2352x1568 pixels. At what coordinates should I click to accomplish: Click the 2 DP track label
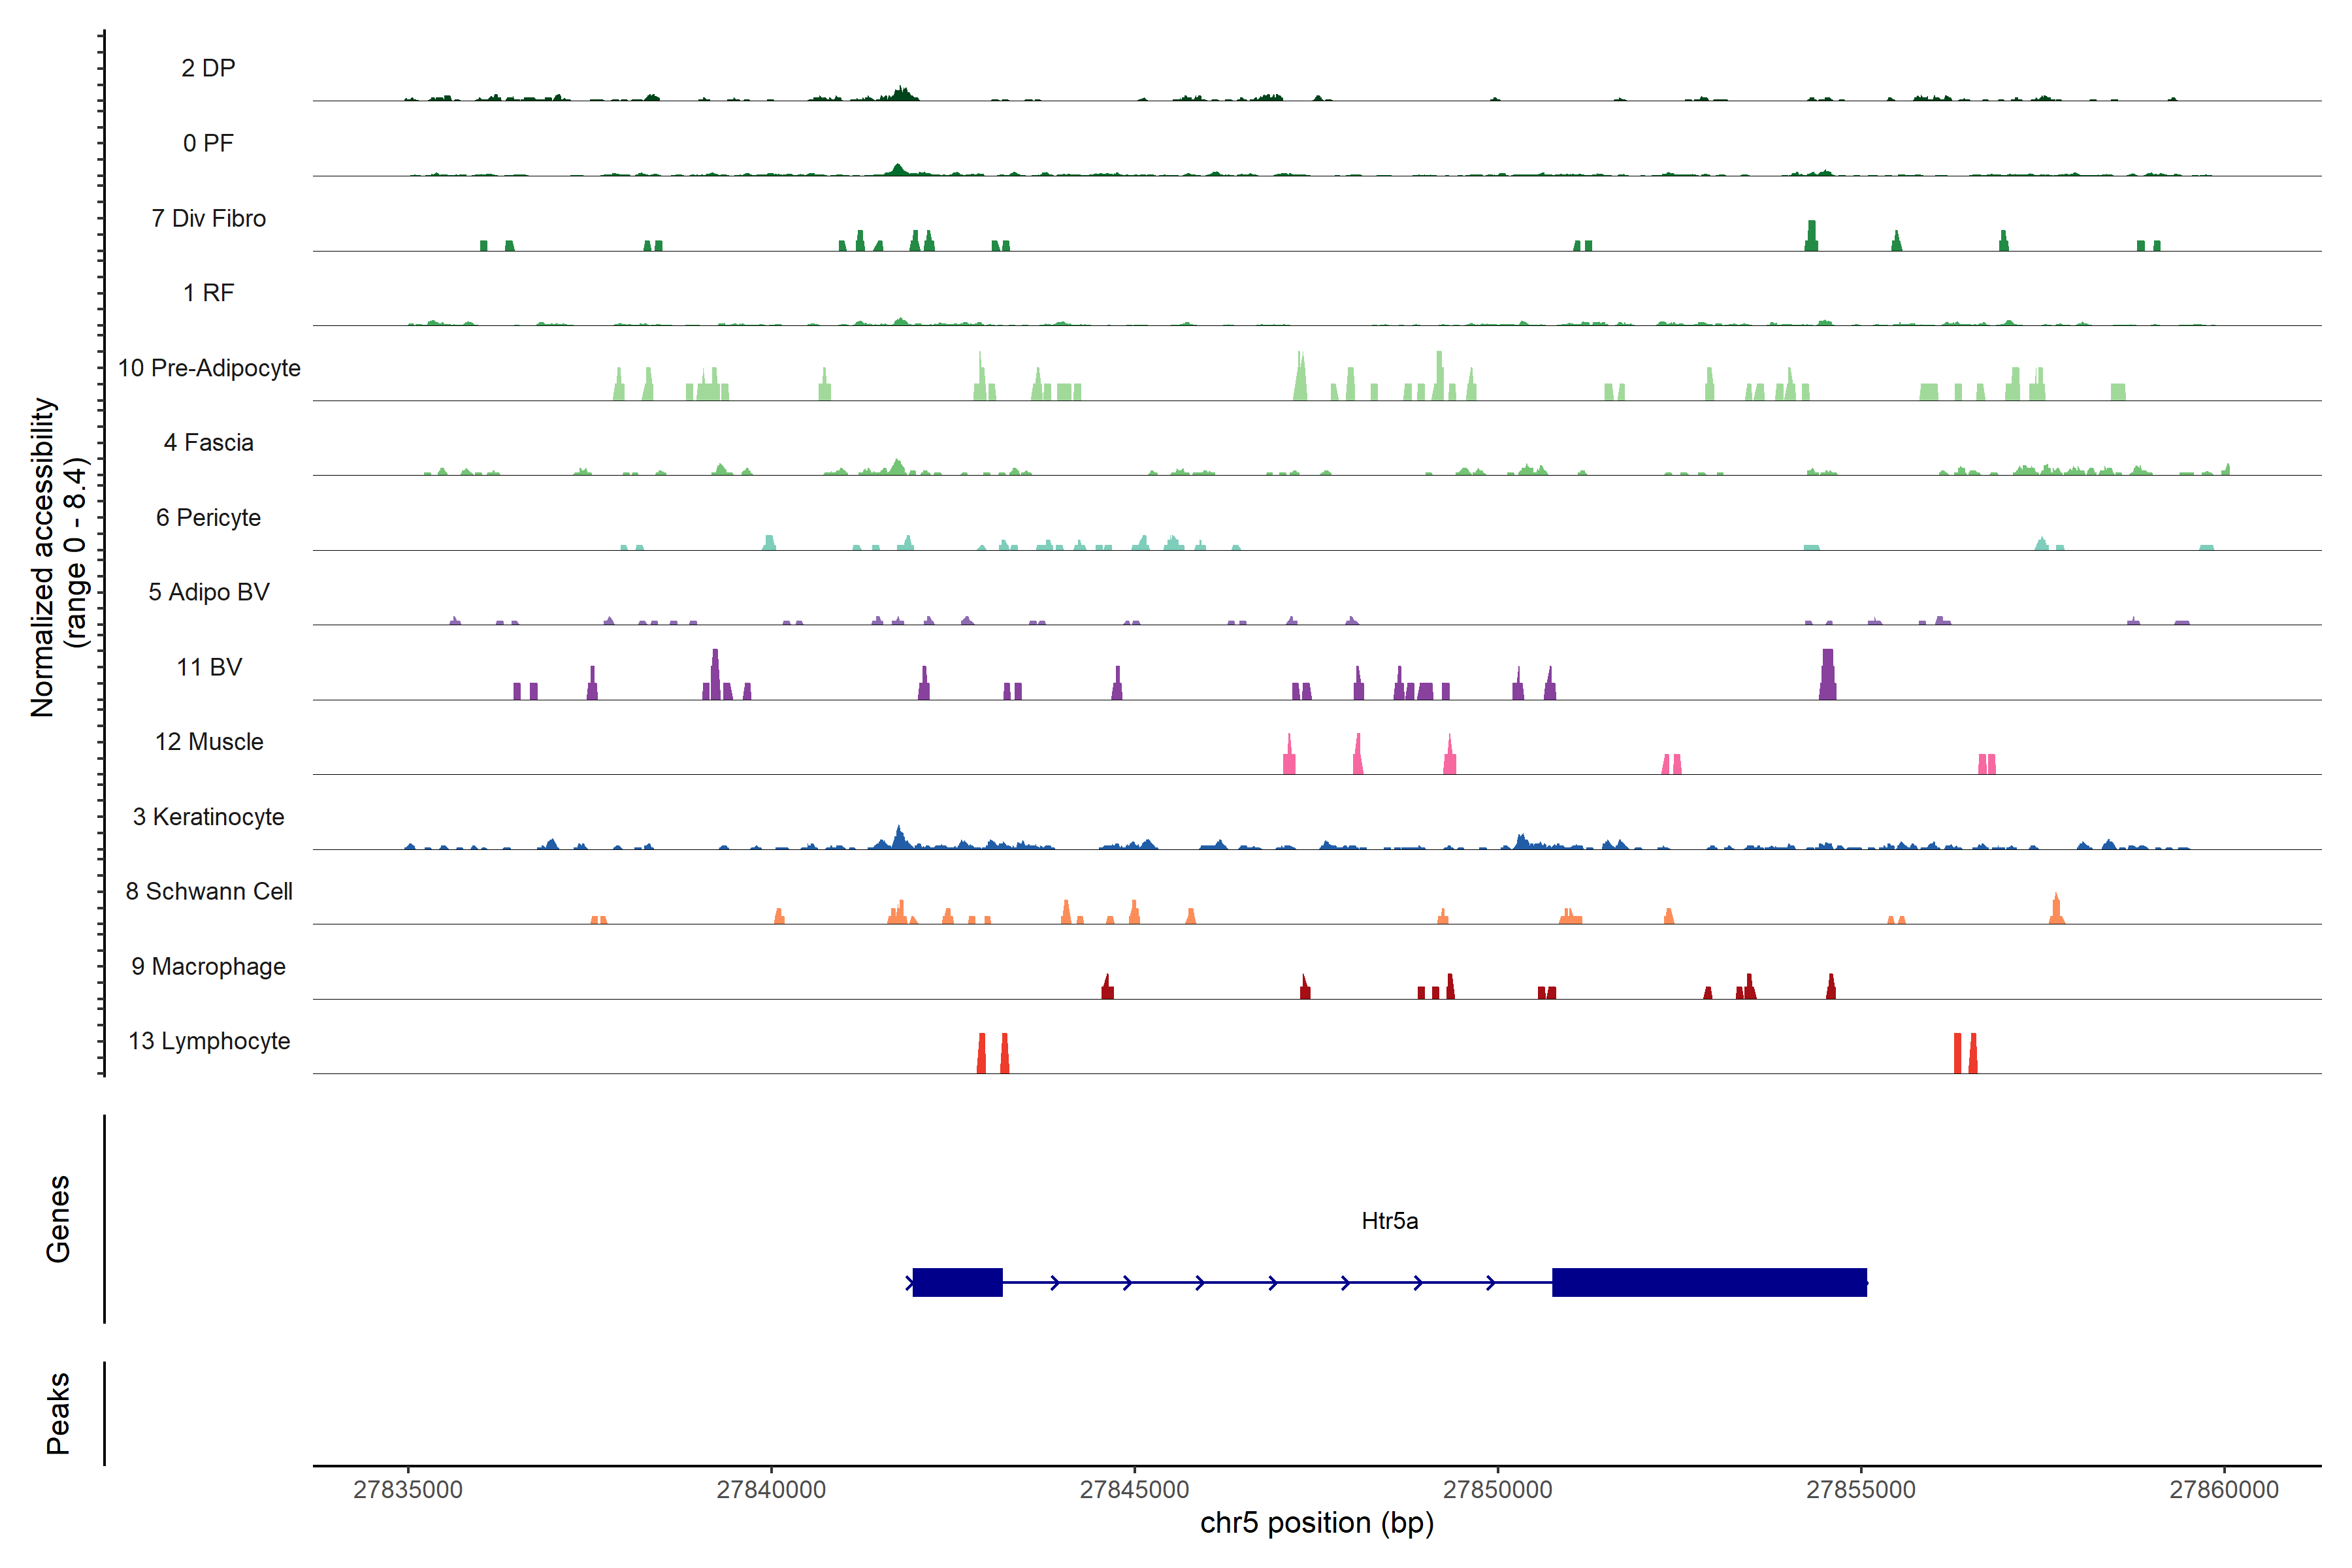click(x=208, y=68)
